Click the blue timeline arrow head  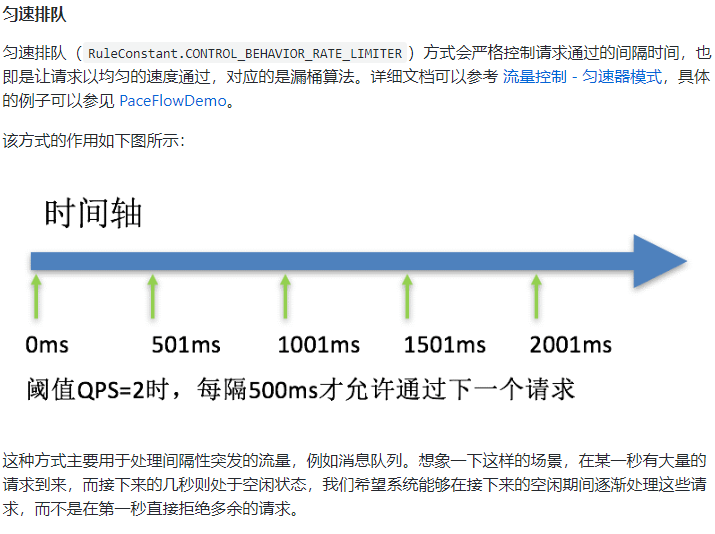(659, 261)
